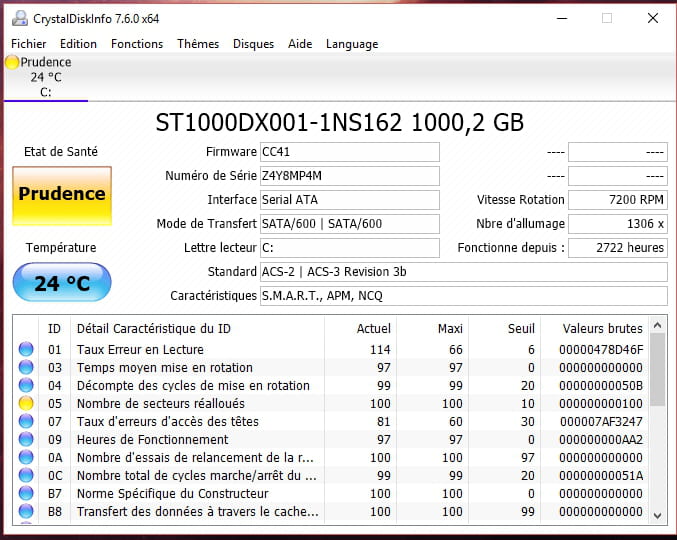Click blue status icon for attribute B7
The image size is (677, 540).
26,493
